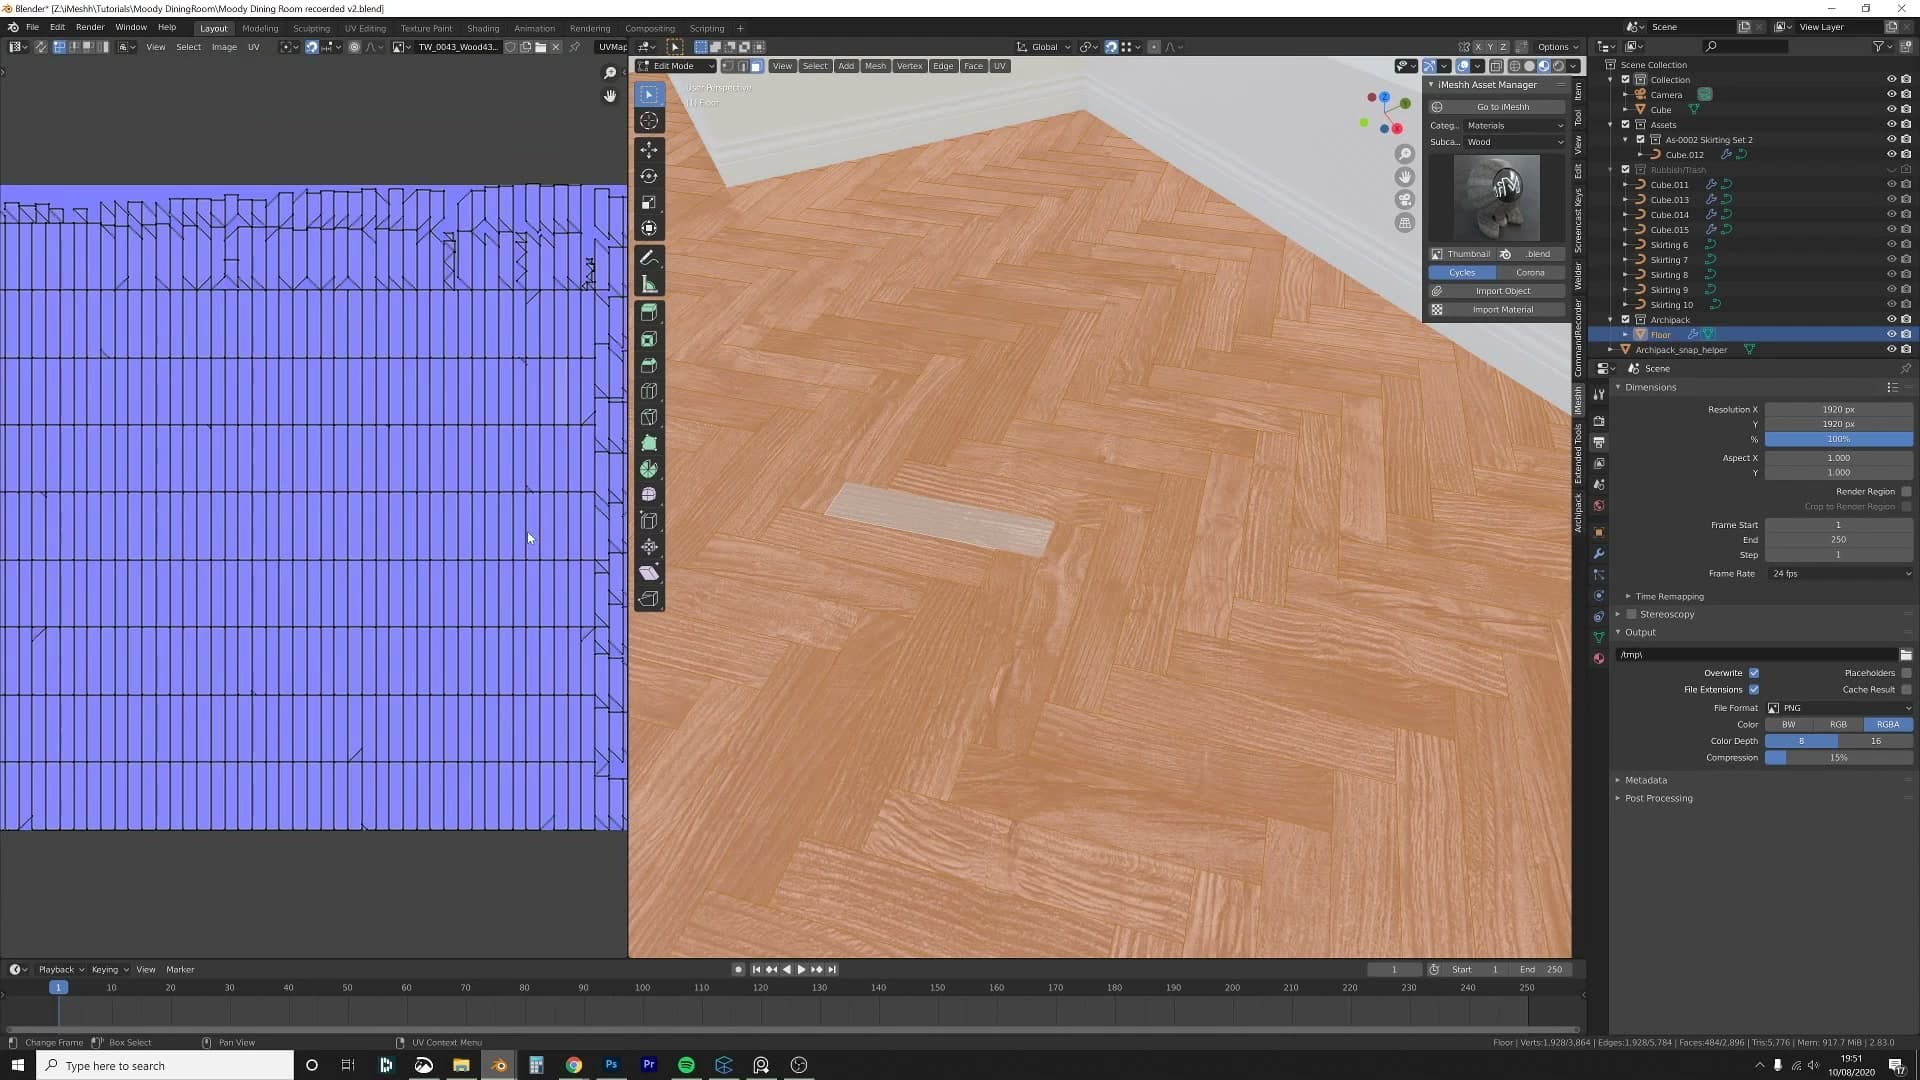Enable the Cache Result checkbox

pyautogui.click(x=1906, y=690)
